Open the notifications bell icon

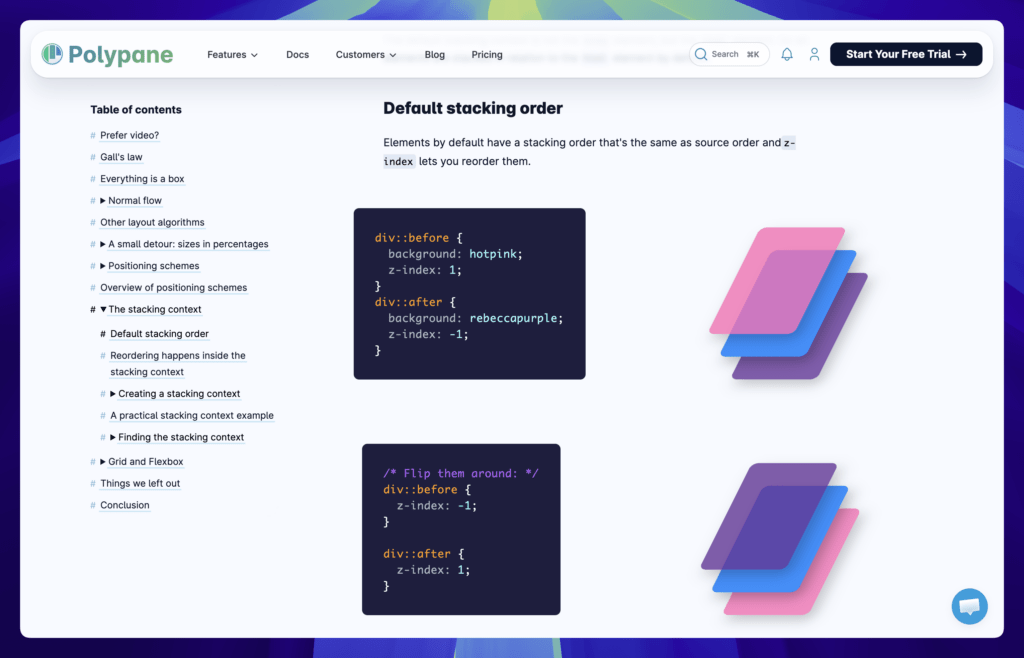787,54
